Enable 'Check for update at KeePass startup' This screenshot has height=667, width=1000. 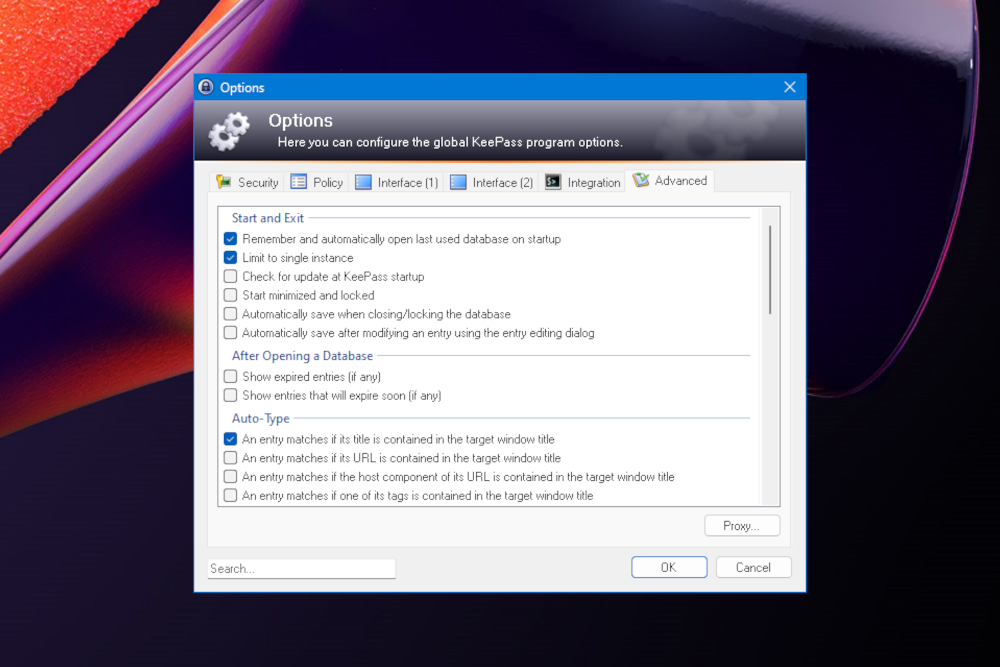tap(230, 277)
